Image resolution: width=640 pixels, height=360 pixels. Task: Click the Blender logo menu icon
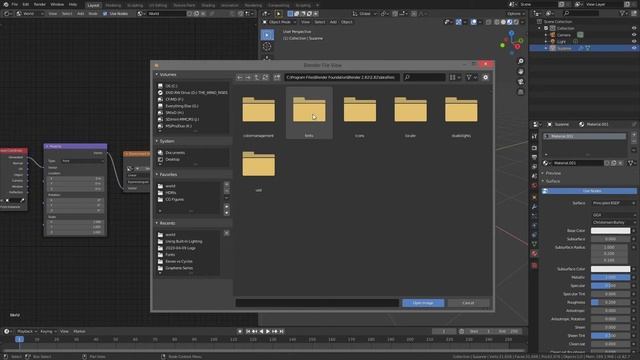(5, 4)
